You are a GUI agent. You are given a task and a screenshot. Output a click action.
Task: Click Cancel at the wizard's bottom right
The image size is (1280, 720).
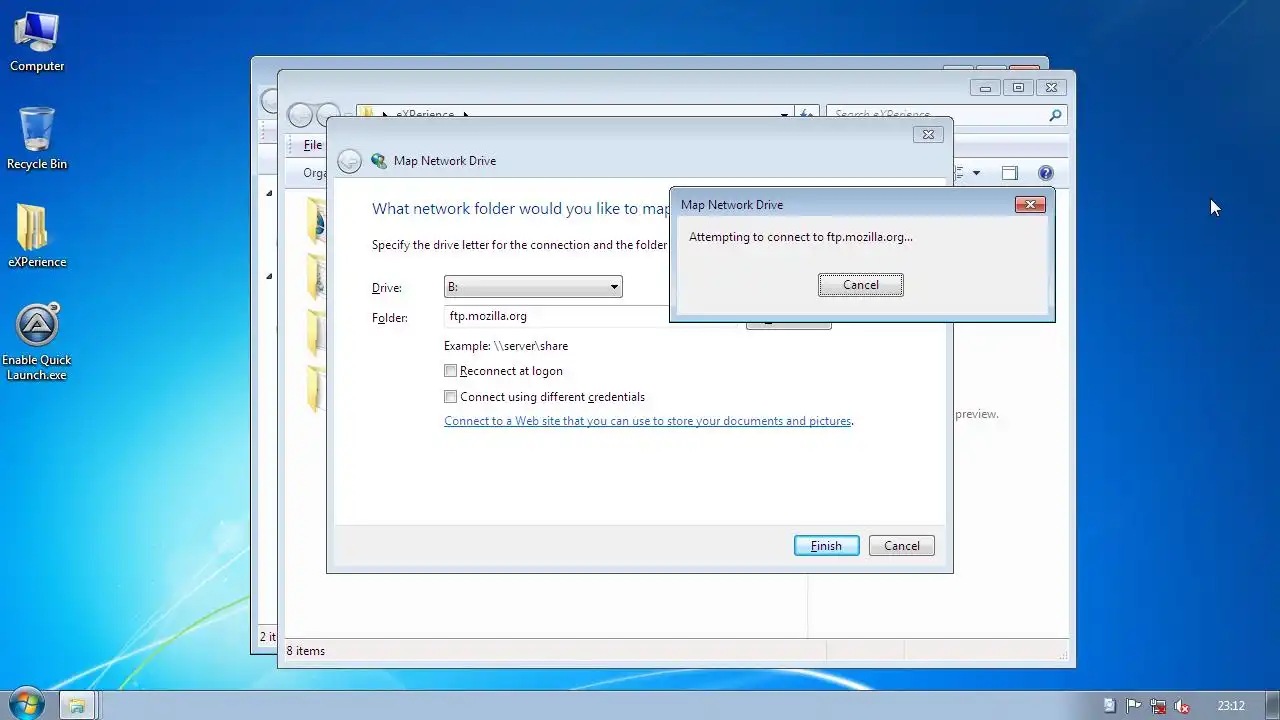(x=902, y=546)
